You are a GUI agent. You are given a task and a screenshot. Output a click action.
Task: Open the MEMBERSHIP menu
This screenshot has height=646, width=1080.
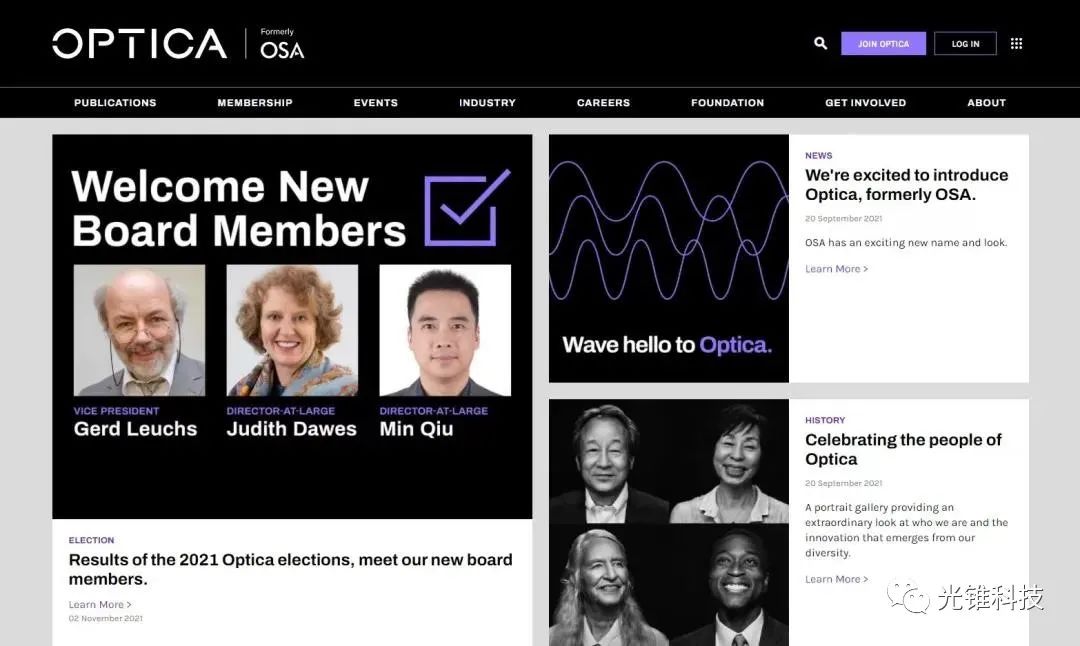click(255, 103)
